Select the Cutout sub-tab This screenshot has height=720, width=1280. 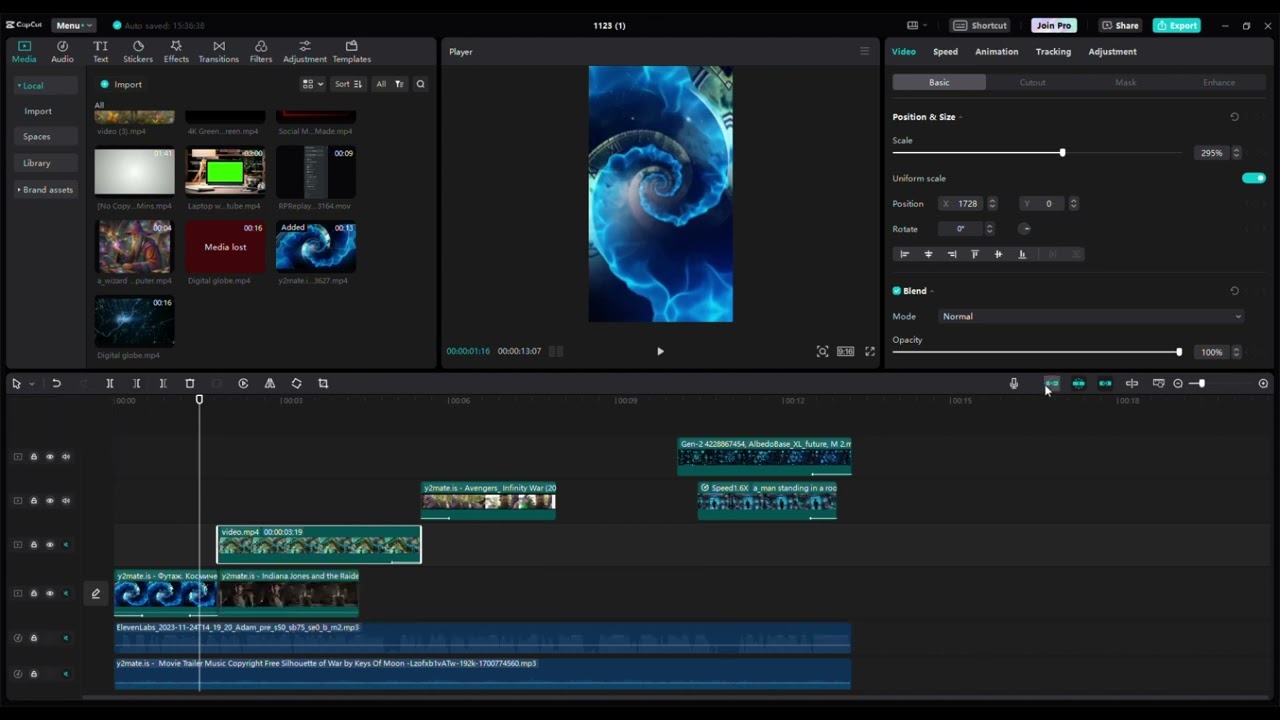[1032, 82]
